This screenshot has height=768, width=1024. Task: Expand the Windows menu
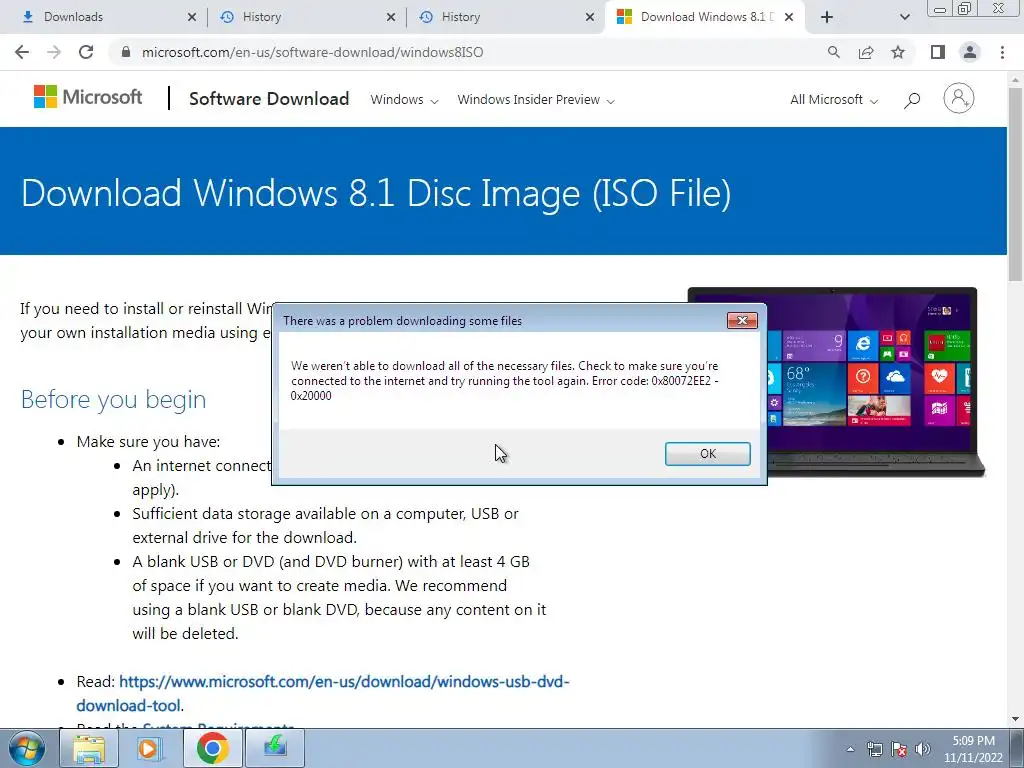pos(404,99)
